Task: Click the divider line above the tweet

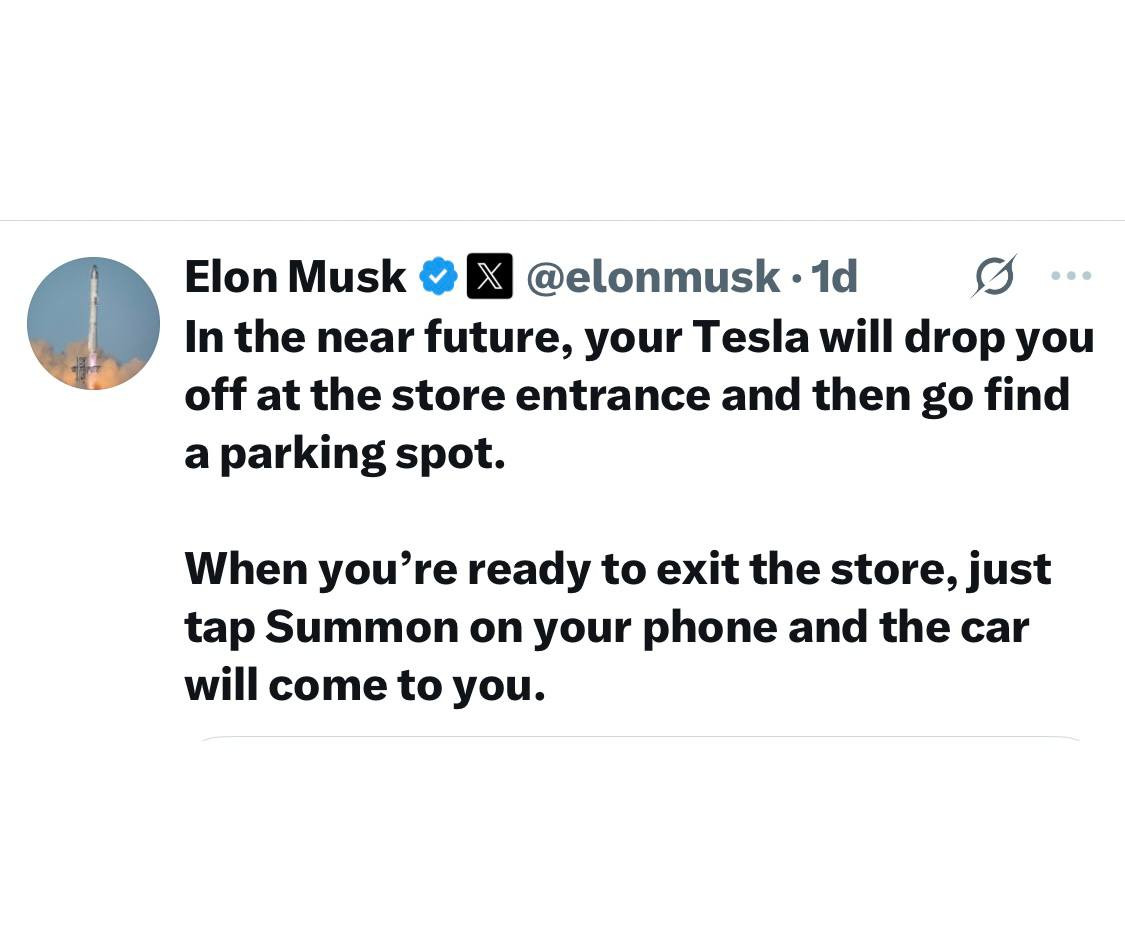Action: (562, 220)
